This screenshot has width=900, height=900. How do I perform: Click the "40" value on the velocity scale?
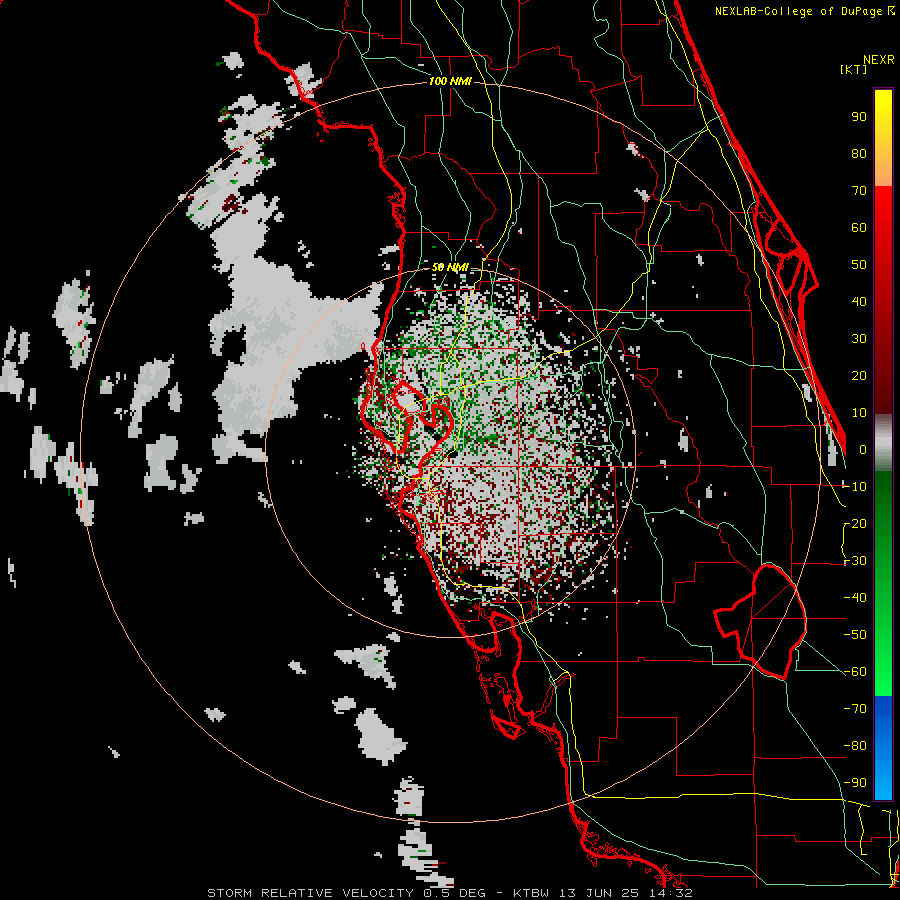click(859, 302)
